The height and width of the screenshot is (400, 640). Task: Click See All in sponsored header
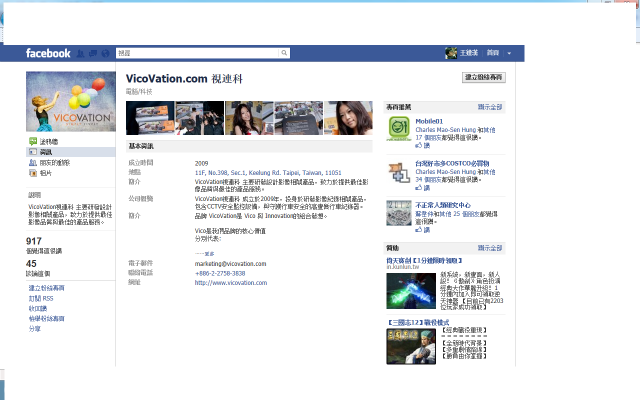(x=490, y=248)
